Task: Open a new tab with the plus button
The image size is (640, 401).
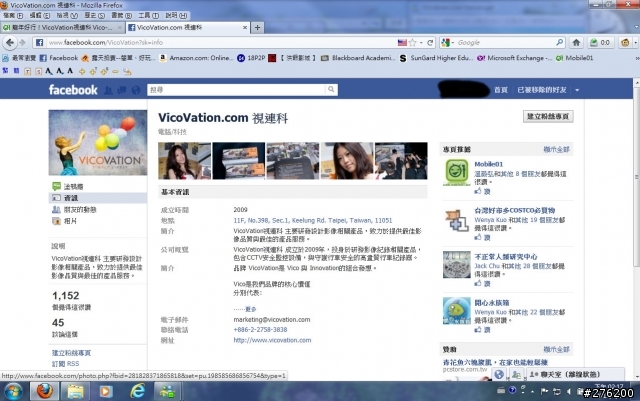Action: tap(257, 27)
